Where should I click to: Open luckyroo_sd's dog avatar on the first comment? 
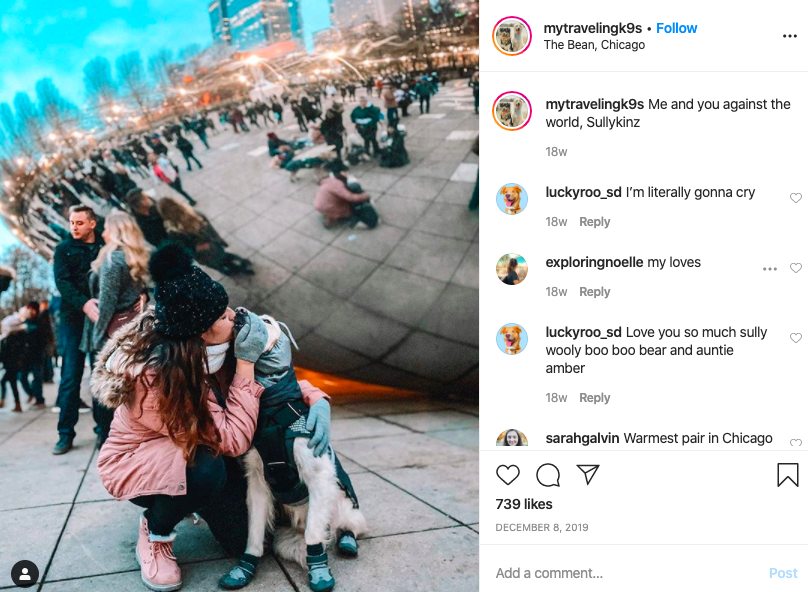click(x=512, y=198)
